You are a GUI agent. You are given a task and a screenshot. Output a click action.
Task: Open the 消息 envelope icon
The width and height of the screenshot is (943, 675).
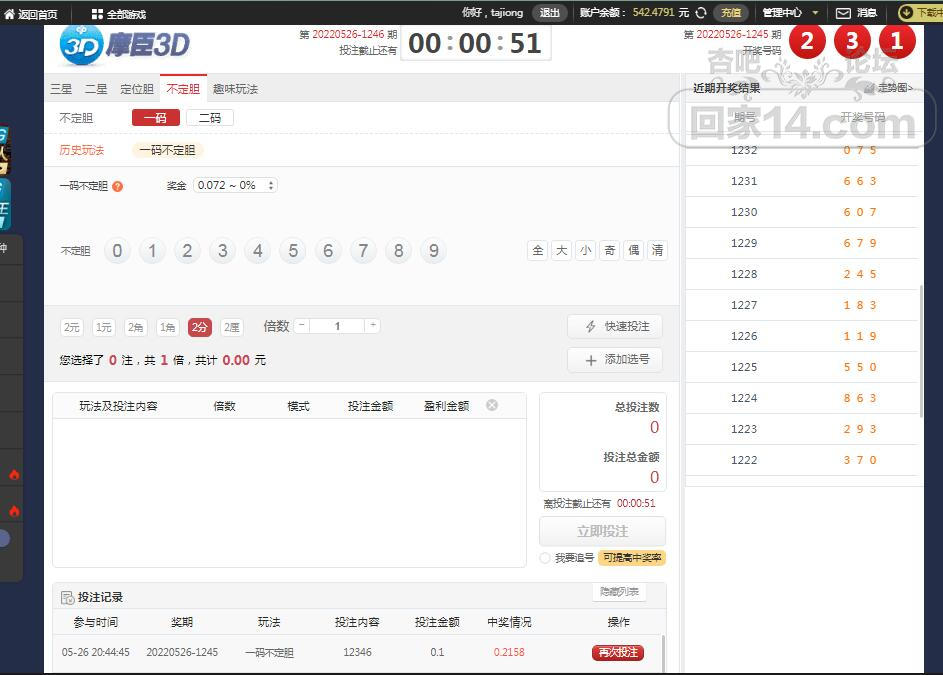[843, 13]
